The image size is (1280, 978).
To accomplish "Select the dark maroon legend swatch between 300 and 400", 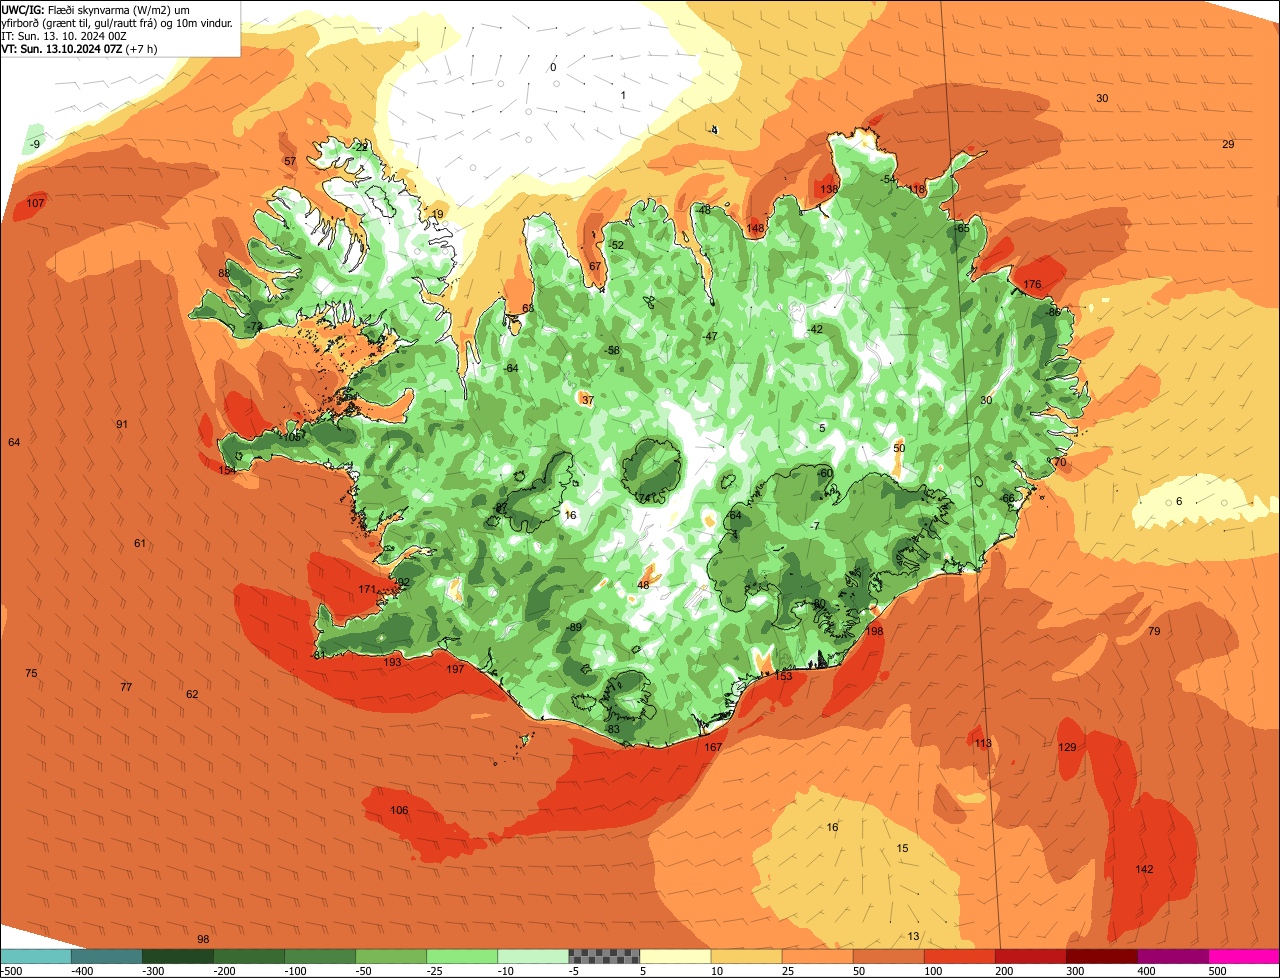I will click(1101, 956).
